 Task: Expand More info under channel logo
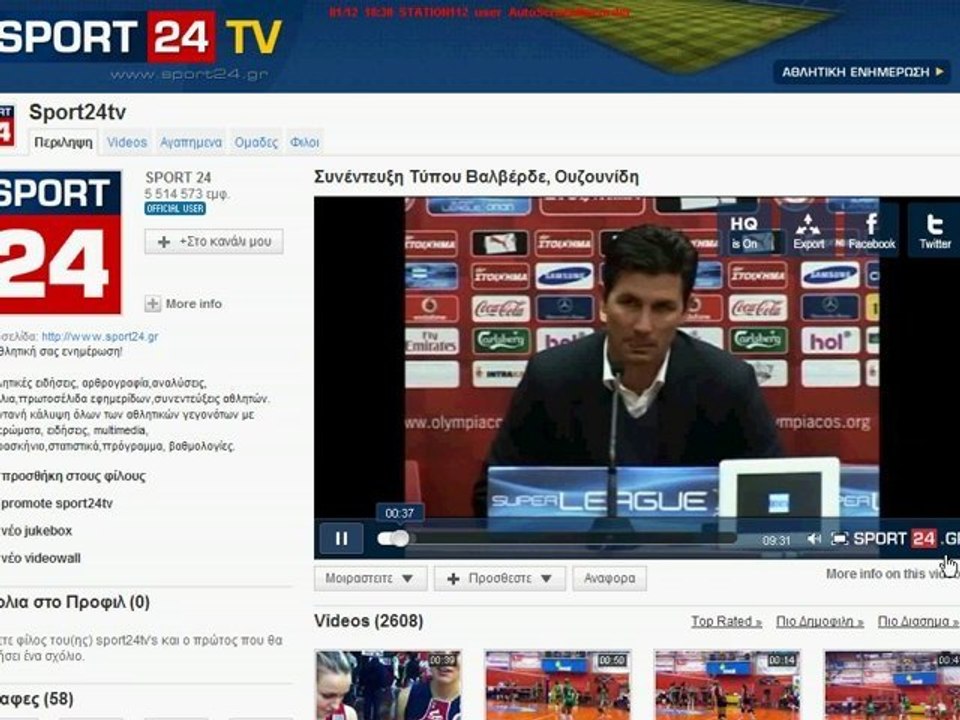[x=184, y=304]
